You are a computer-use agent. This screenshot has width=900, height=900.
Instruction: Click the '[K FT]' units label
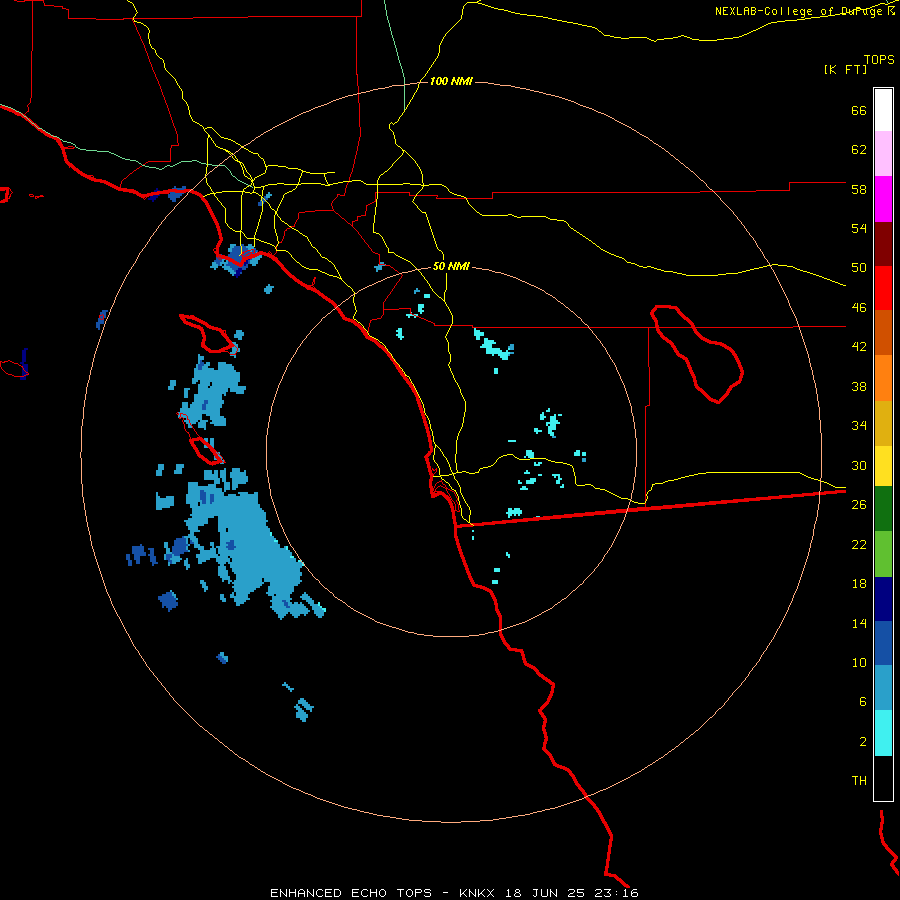tap(845, 69)
